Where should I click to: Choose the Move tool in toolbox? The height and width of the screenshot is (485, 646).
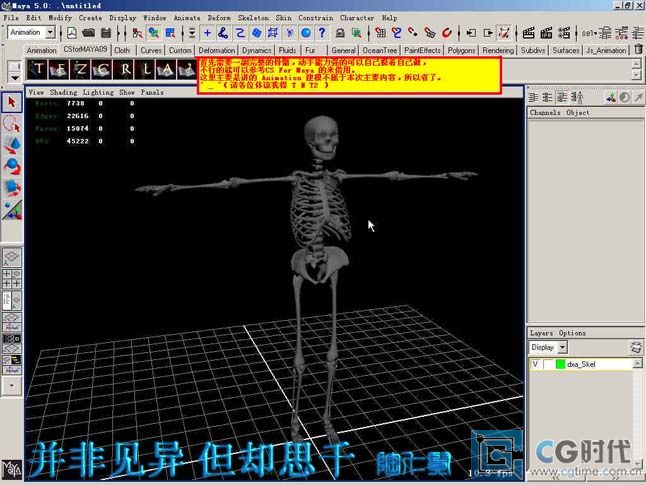tap(12, 145)
